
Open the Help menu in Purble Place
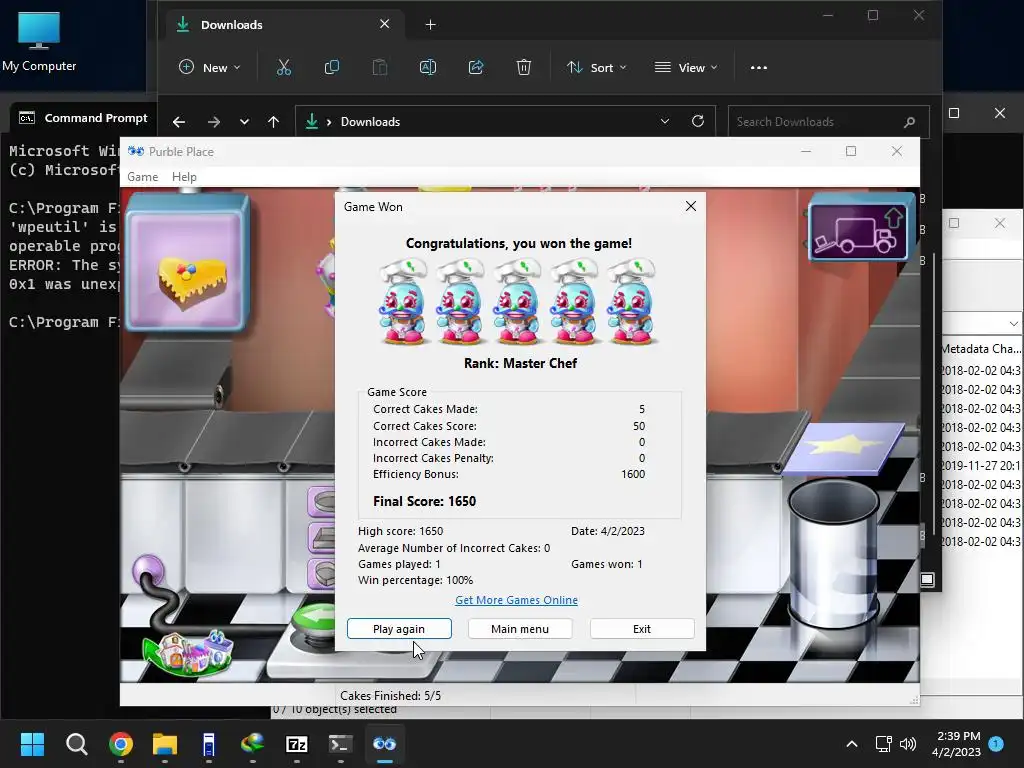(184, 177)
